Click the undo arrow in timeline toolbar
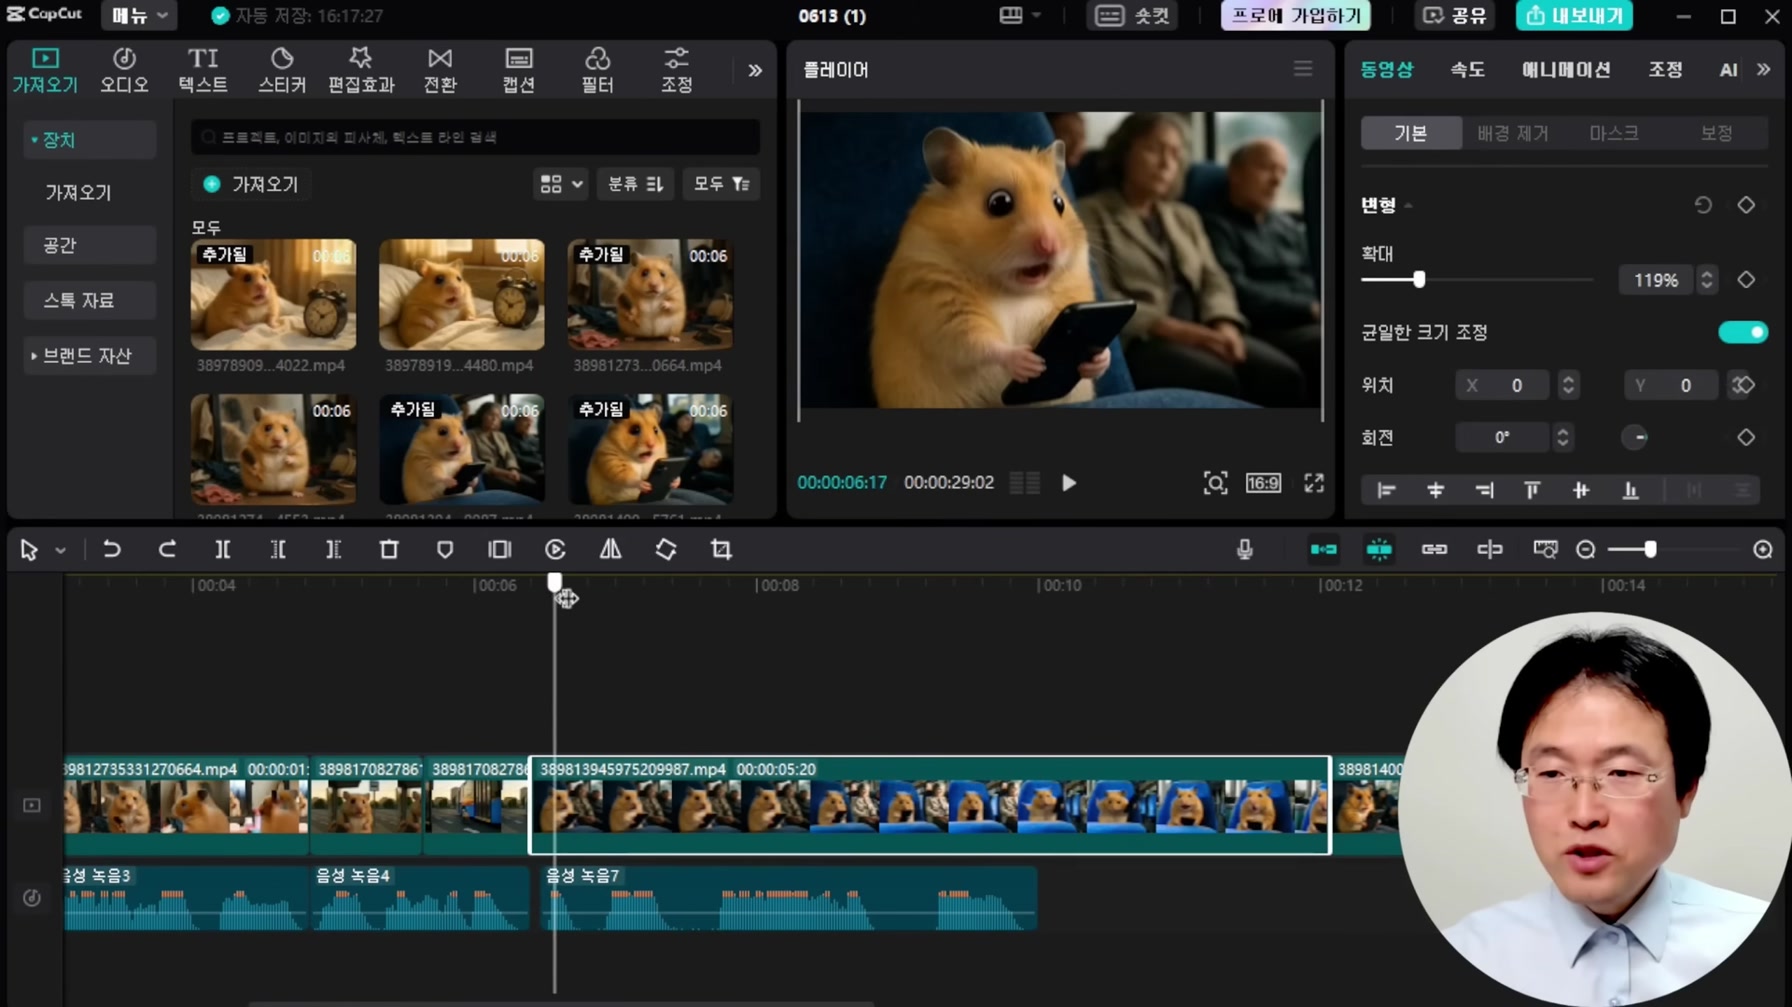 click(112, 549)
